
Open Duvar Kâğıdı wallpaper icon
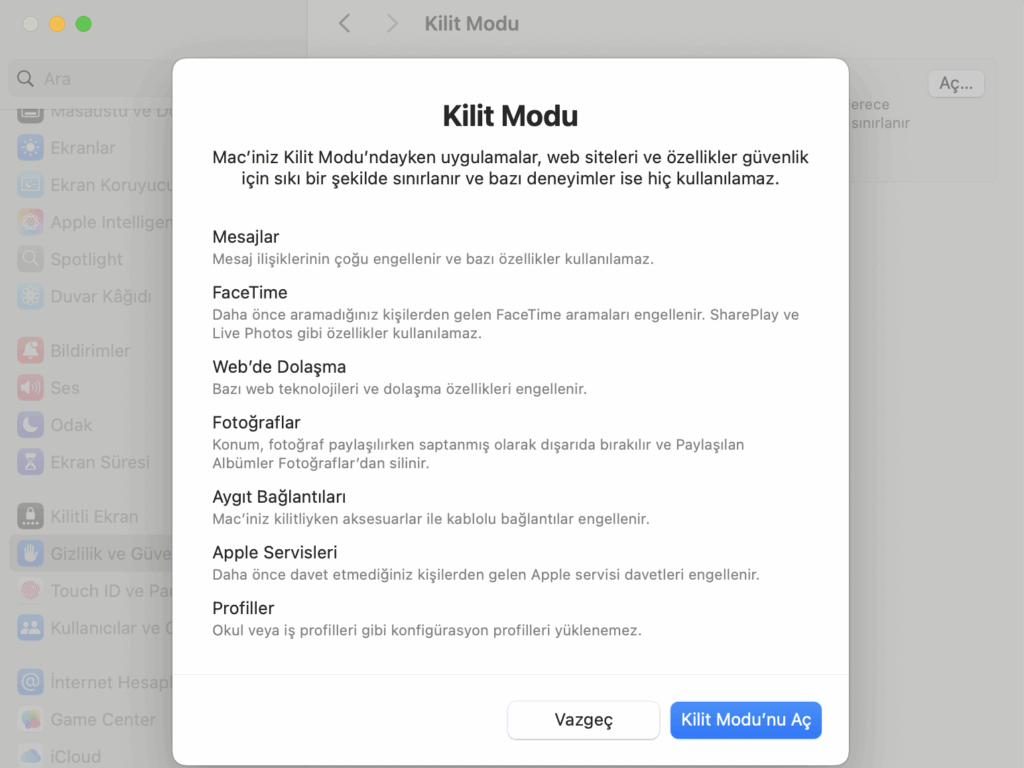(31, 296)
